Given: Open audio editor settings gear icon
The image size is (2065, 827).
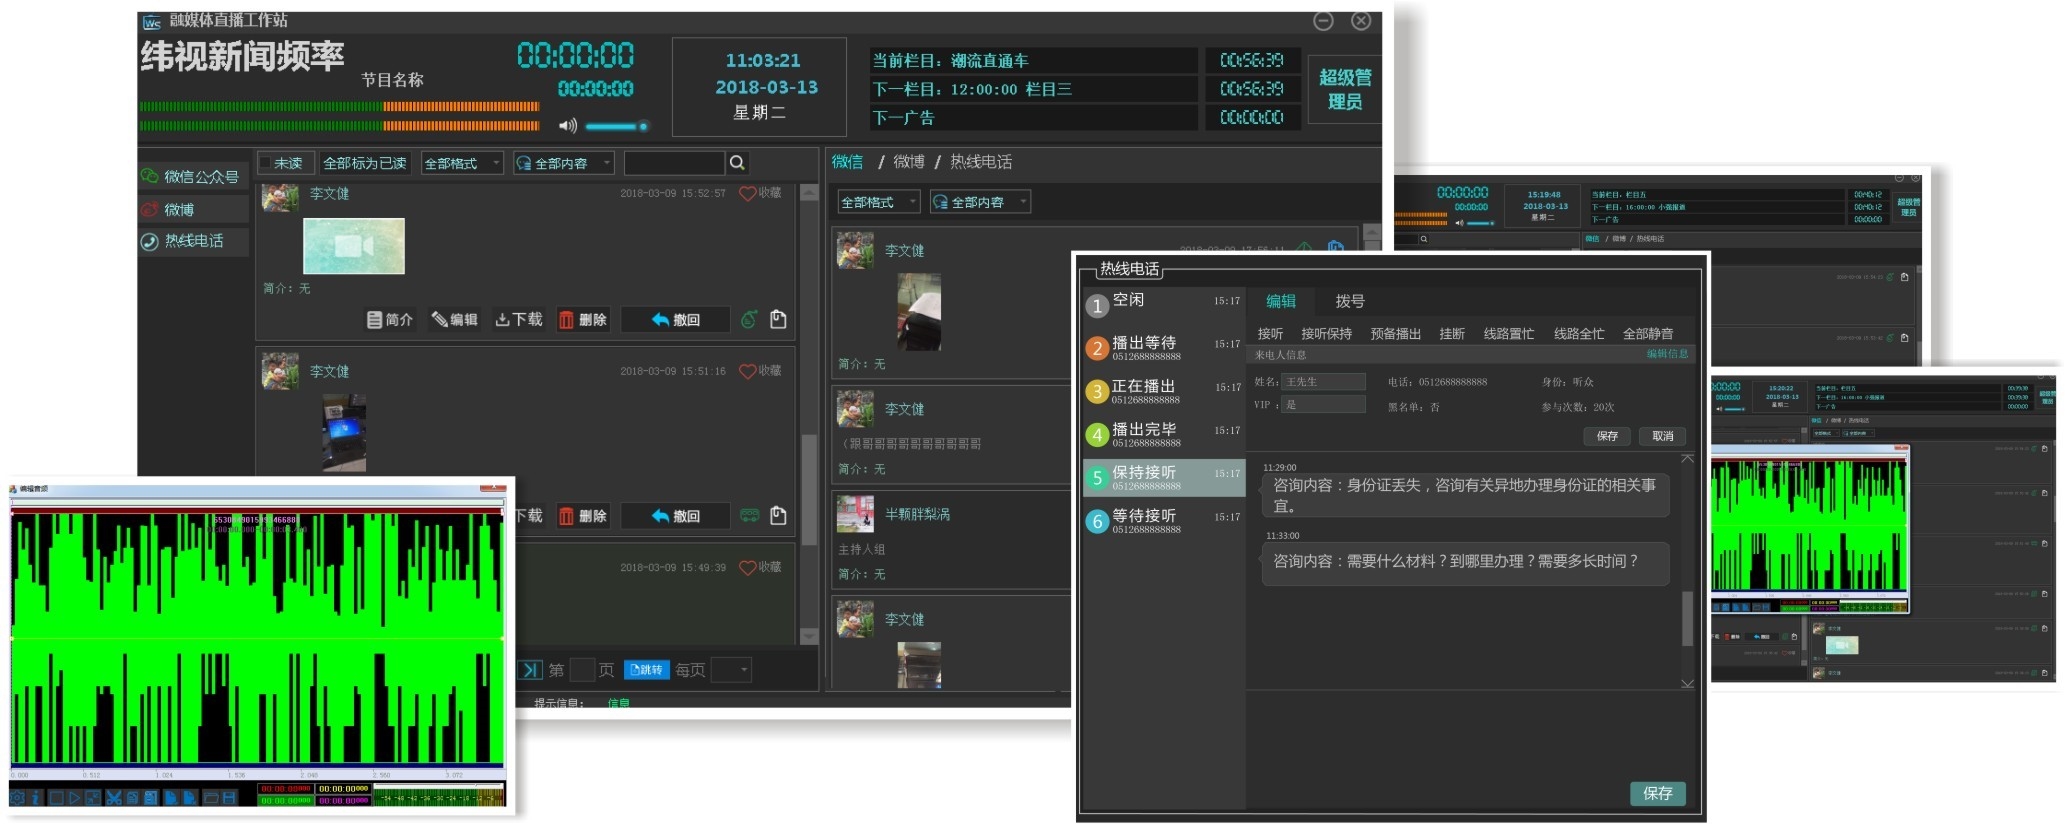Looking at the screenshot, I should click(x=17, y=797).
